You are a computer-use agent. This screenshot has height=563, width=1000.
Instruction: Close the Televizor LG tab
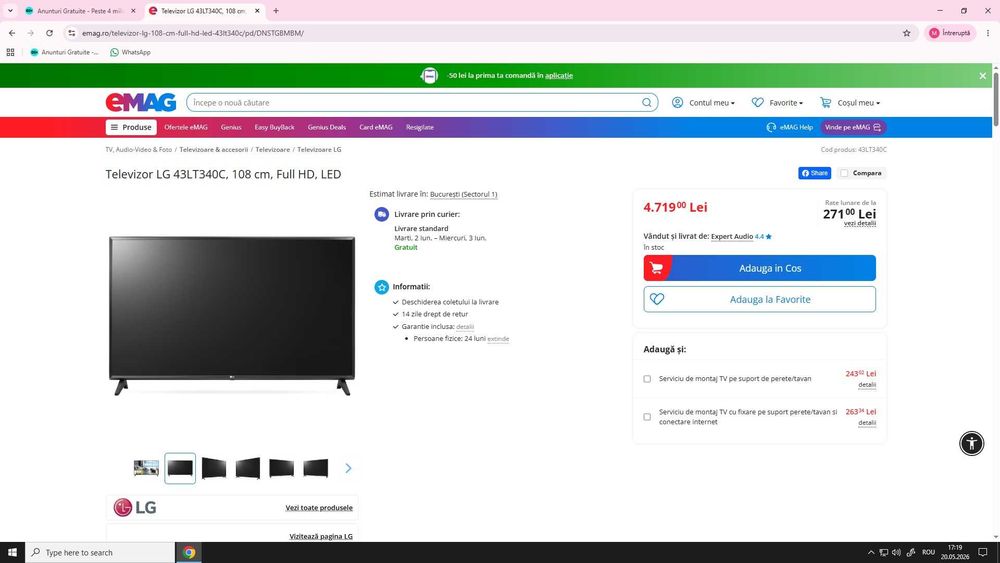(x=257, y=11)
